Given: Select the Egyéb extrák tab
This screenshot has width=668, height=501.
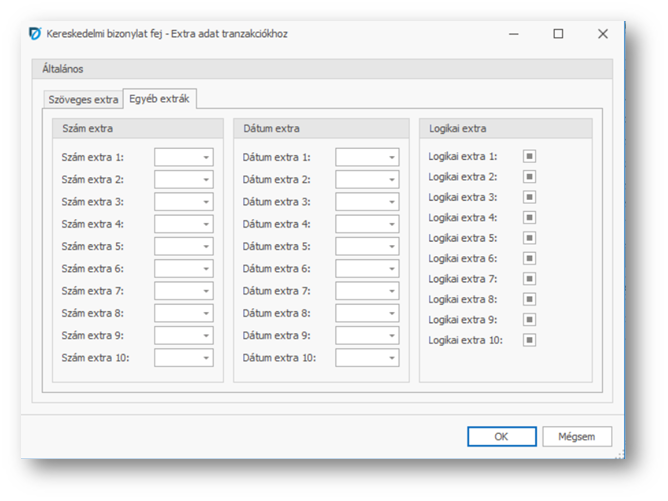Looking at the screenshot, I should (x=160, y=99).
